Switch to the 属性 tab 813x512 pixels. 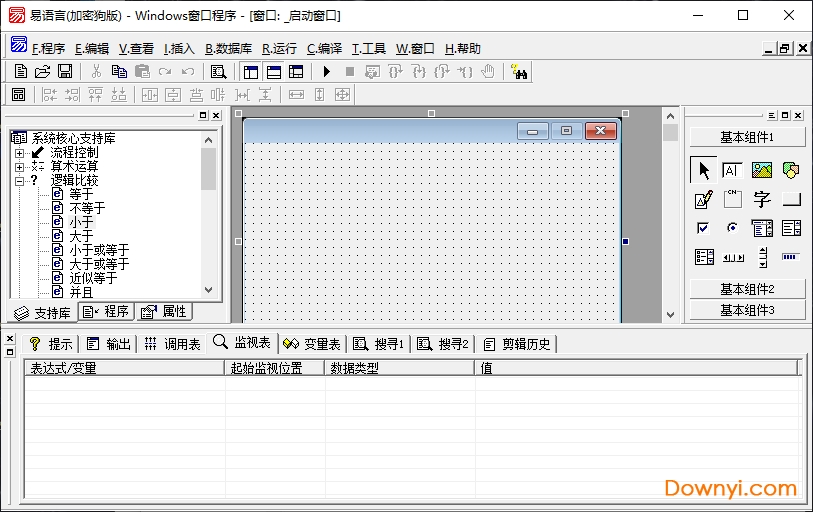tap(164, 311)
